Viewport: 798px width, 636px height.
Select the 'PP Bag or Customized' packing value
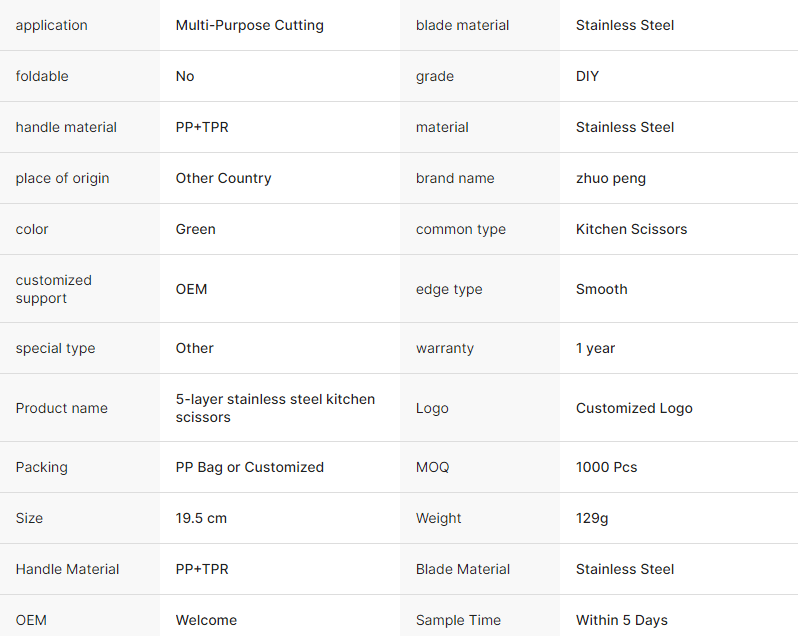click(249, 467)
